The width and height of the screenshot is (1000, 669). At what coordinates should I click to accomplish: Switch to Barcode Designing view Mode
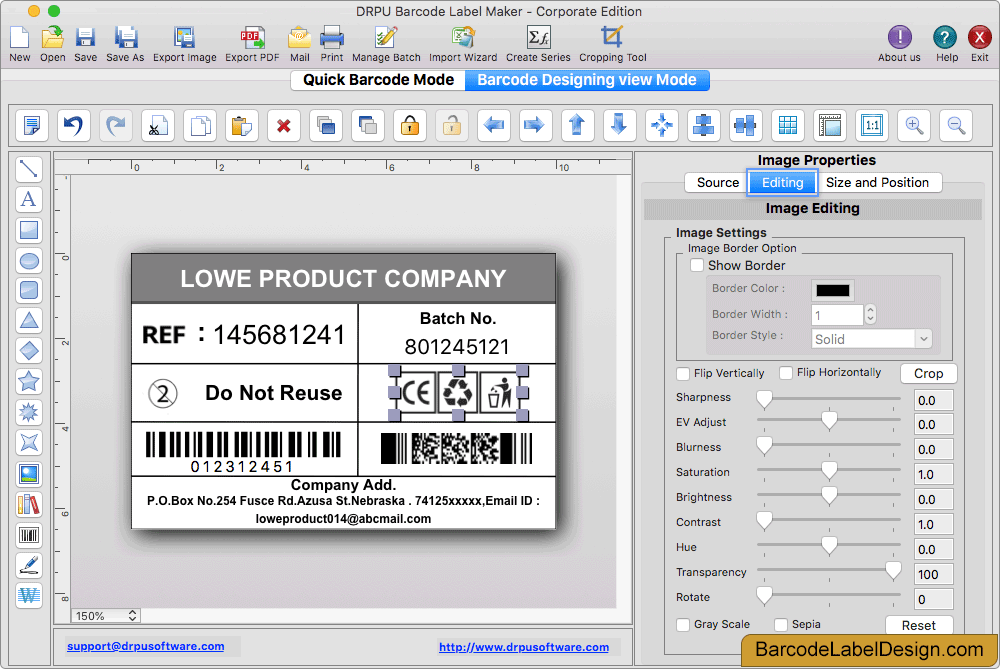point(587,80)
